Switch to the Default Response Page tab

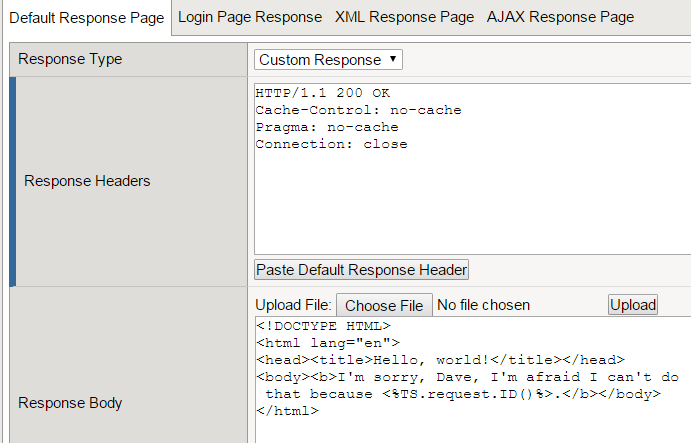(86, 17)
